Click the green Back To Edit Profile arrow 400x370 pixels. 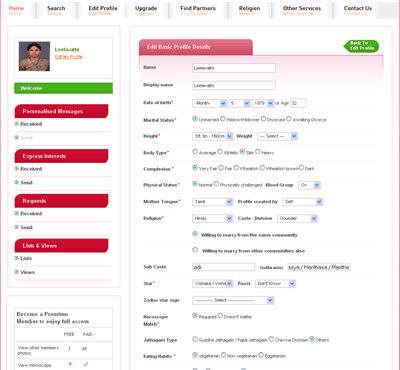click(x=361, y=46)
